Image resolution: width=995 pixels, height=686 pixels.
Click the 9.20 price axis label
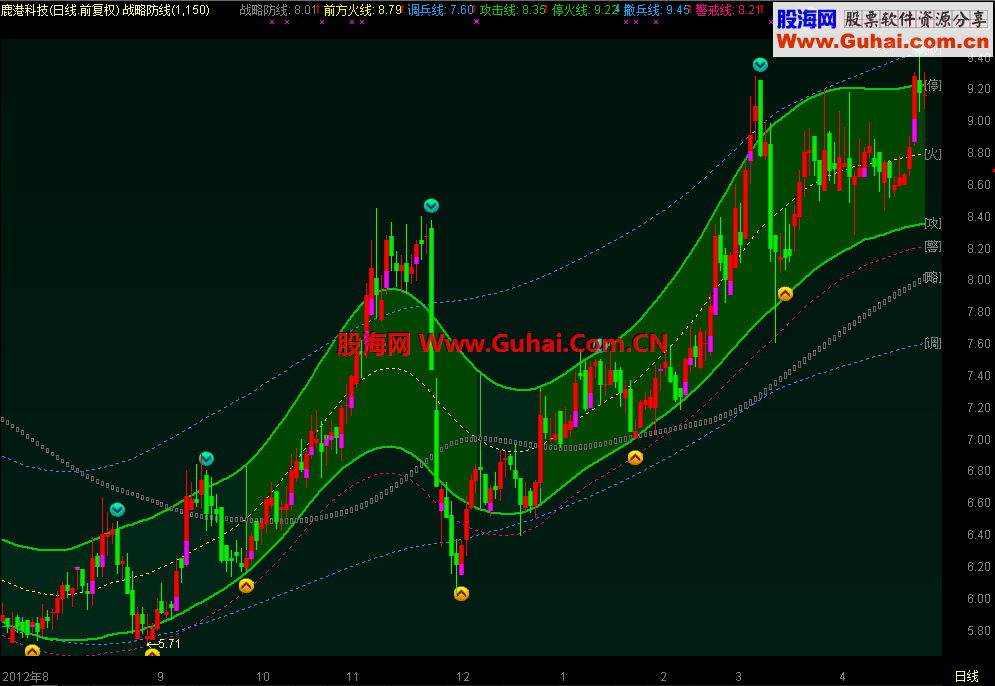[979, 89]
